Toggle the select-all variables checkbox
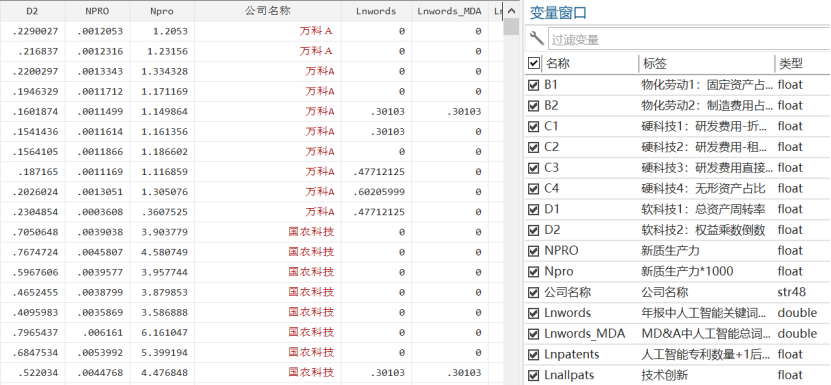 pyautogui.click(x=534, y=64)
